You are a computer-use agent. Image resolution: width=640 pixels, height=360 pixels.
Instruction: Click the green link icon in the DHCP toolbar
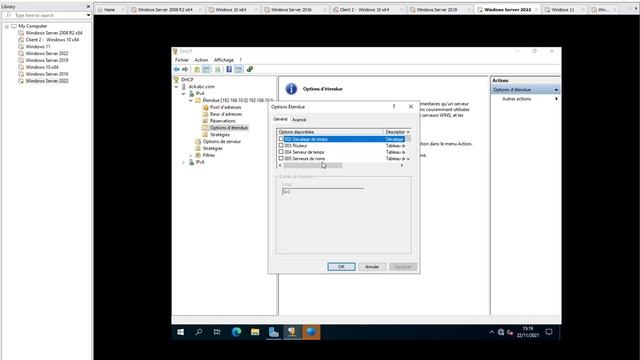(250, 69)
